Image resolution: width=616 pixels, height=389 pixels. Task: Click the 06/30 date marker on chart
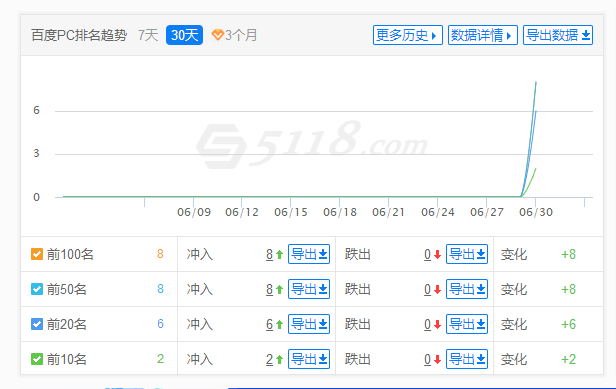536,212
